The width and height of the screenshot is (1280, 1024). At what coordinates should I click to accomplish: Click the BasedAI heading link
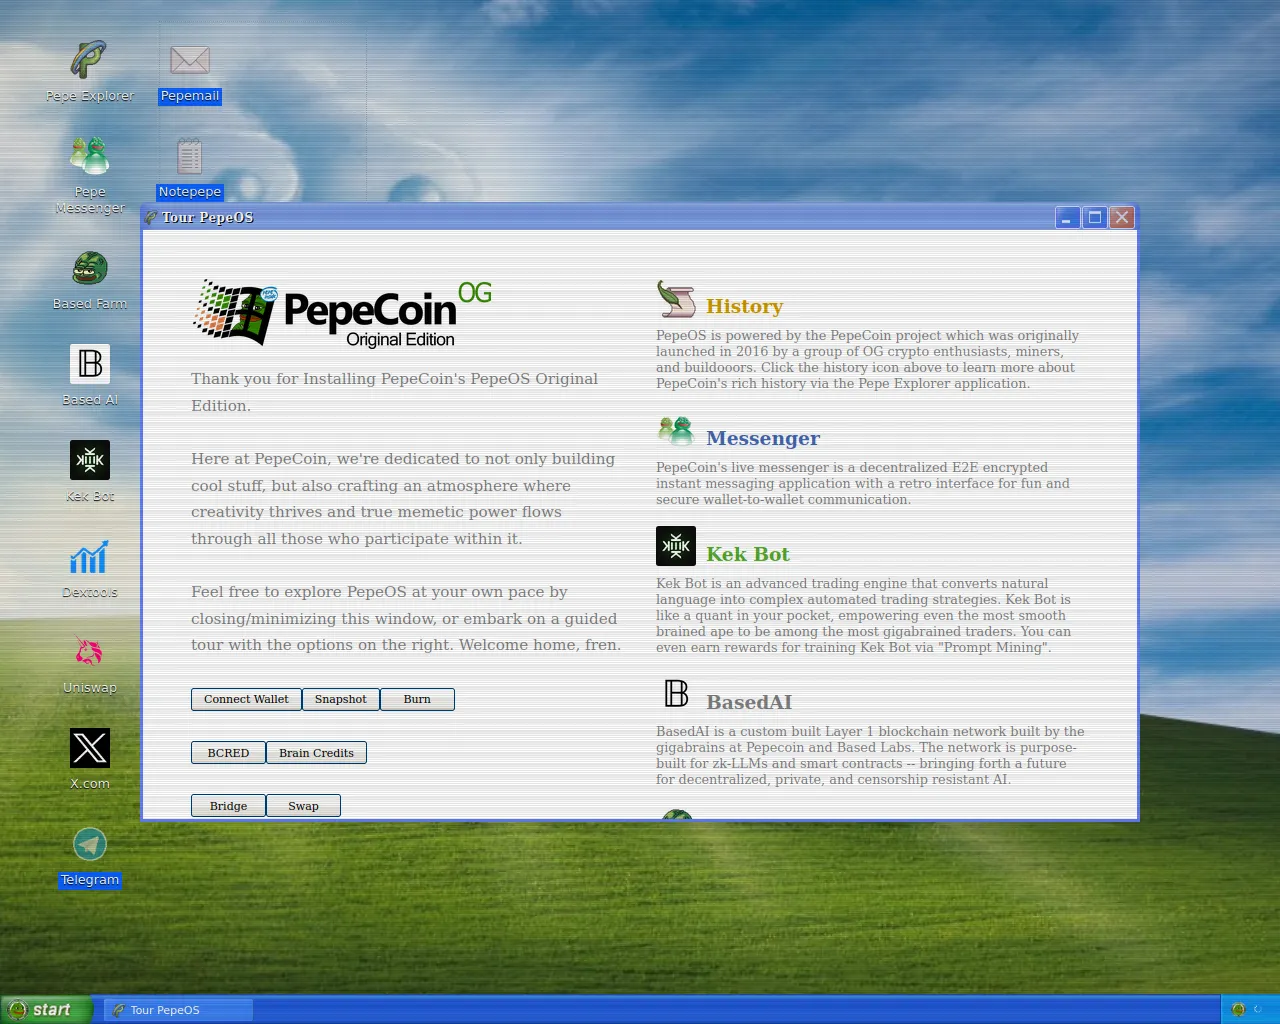click(749, 702)
